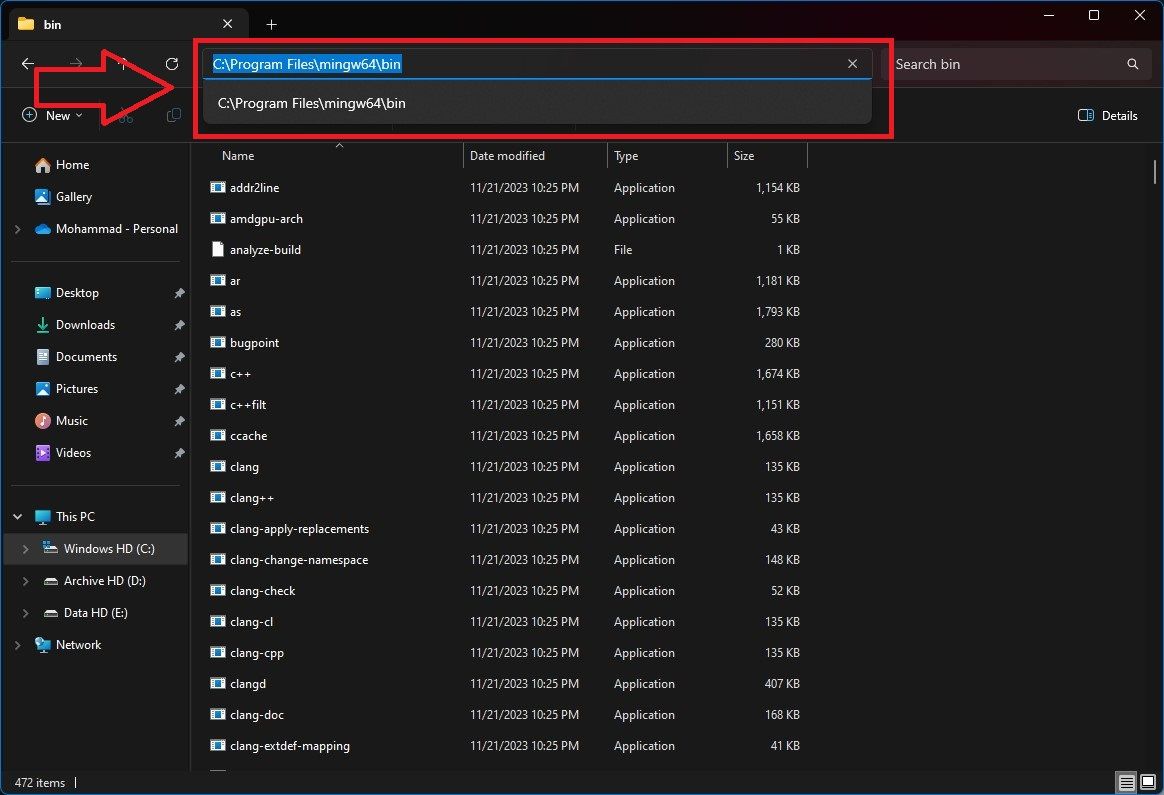Switch to large thumbnails view icon

(x=1148, y=782)
